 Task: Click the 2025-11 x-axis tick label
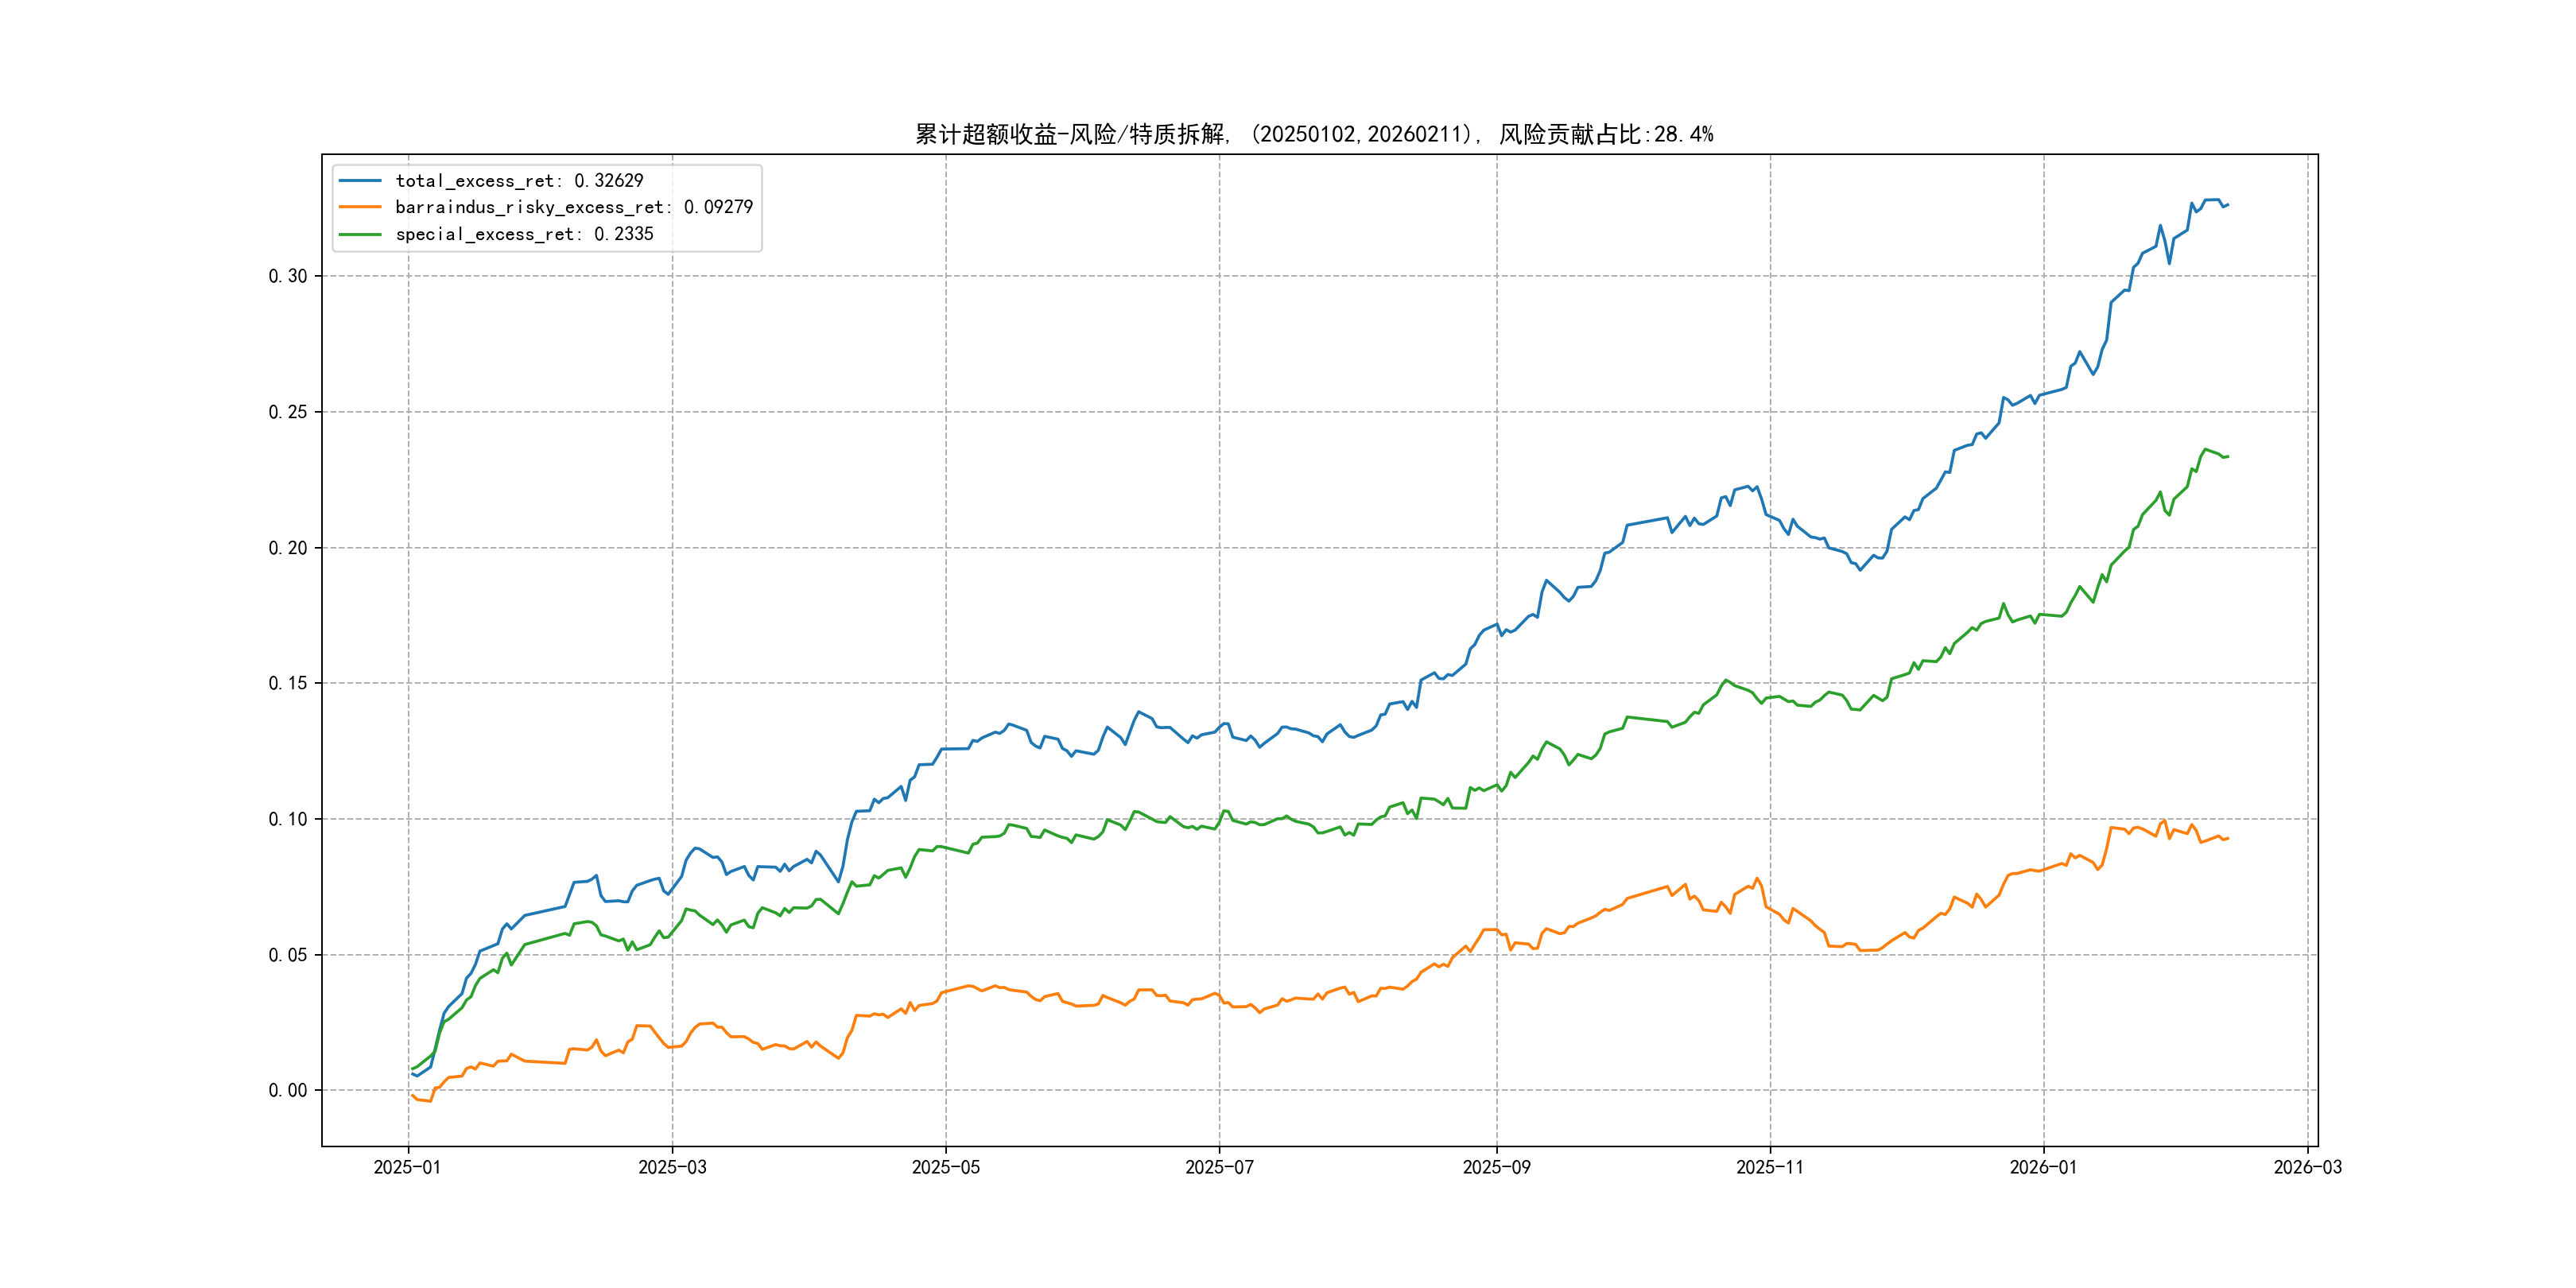[1770, 1168]
